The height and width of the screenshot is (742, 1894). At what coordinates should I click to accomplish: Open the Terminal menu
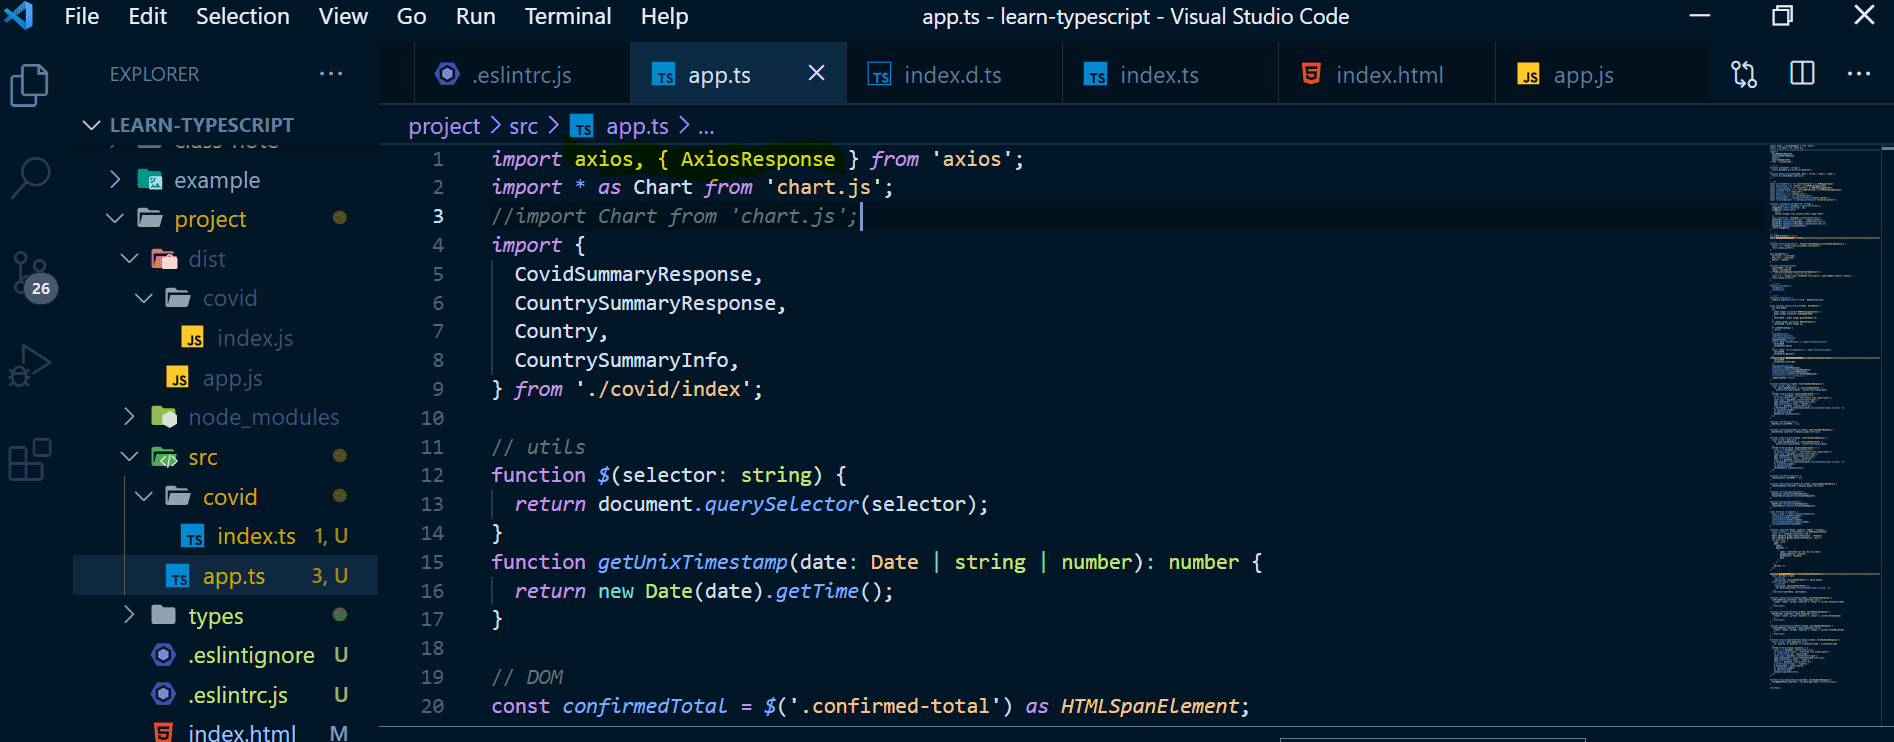(567, 16)
